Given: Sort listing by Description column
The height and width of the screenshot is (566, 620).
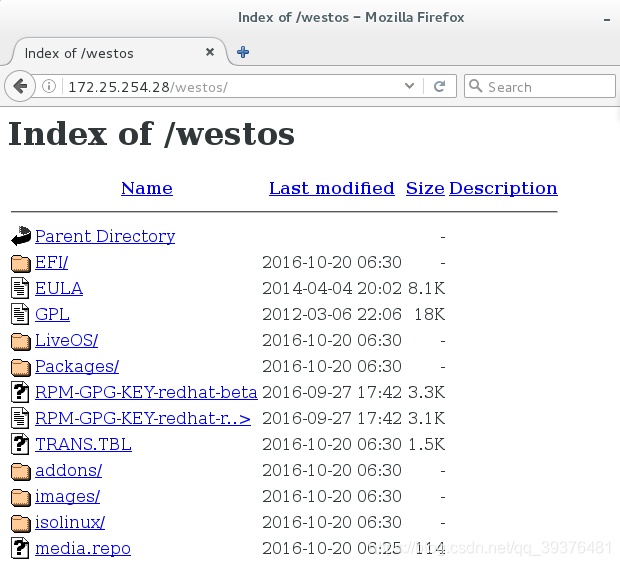Looking at the screenshot, I should click(x=503, y=188).
